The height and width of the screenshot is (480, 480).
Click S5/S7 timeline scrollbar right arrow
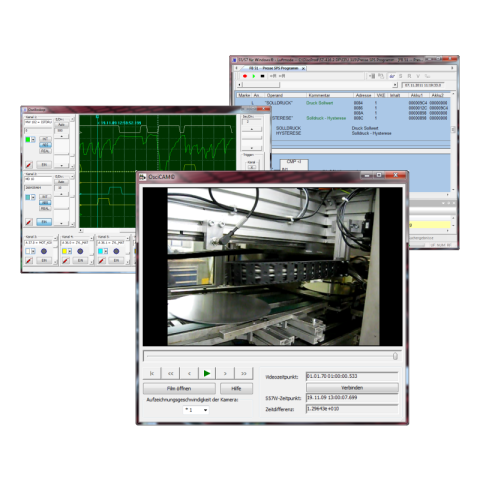395,85
